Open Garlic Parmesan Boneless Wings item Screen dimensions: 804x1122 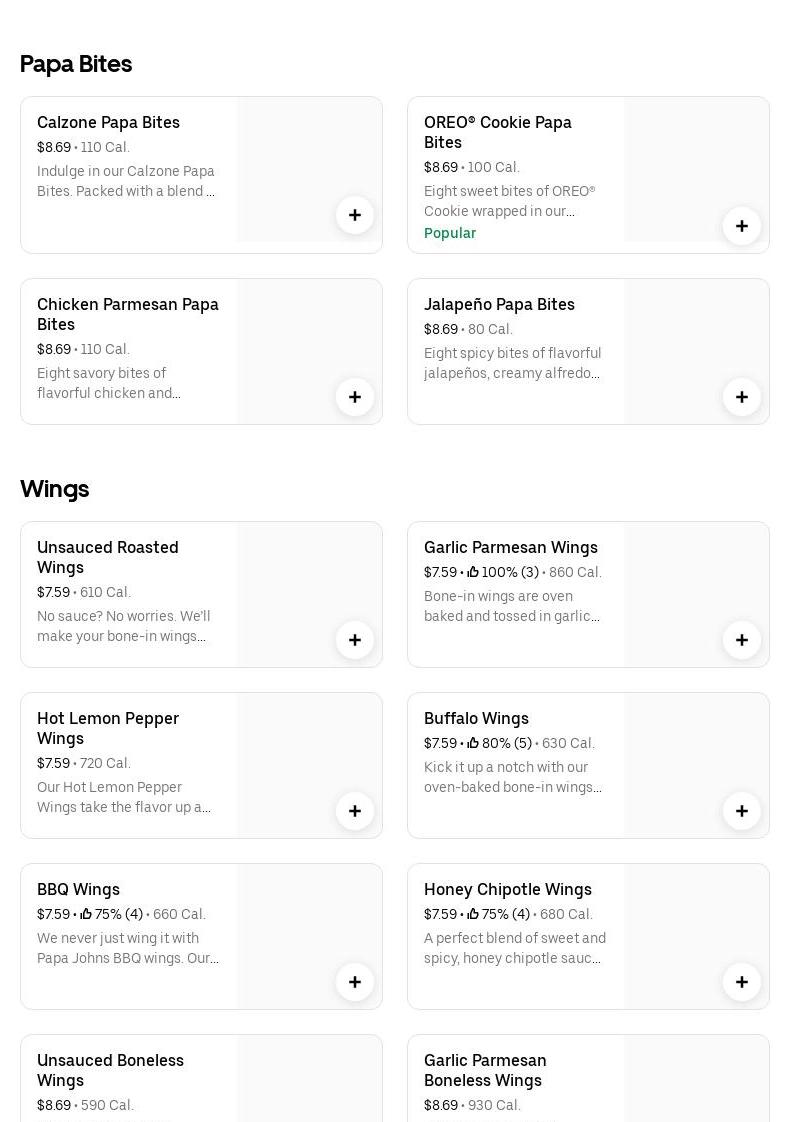pyautogui.click(x=485, y=1070)
